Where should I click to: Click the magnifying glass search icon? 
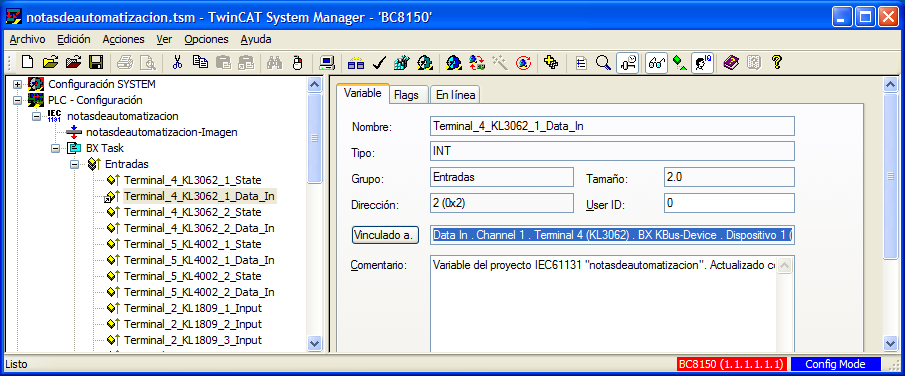pyautogui.click(x=603, y=62)
